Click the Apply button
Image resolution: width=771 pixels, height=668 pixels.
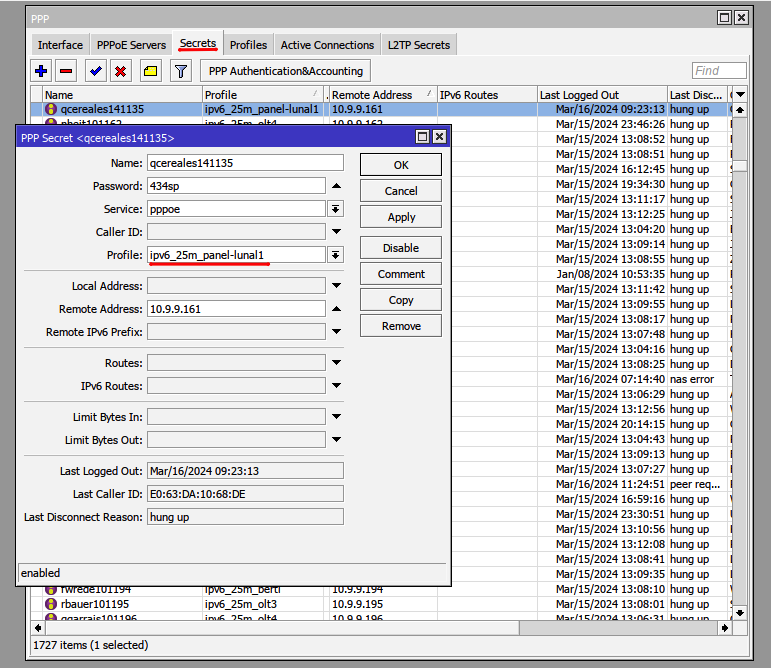click(401, 217)
